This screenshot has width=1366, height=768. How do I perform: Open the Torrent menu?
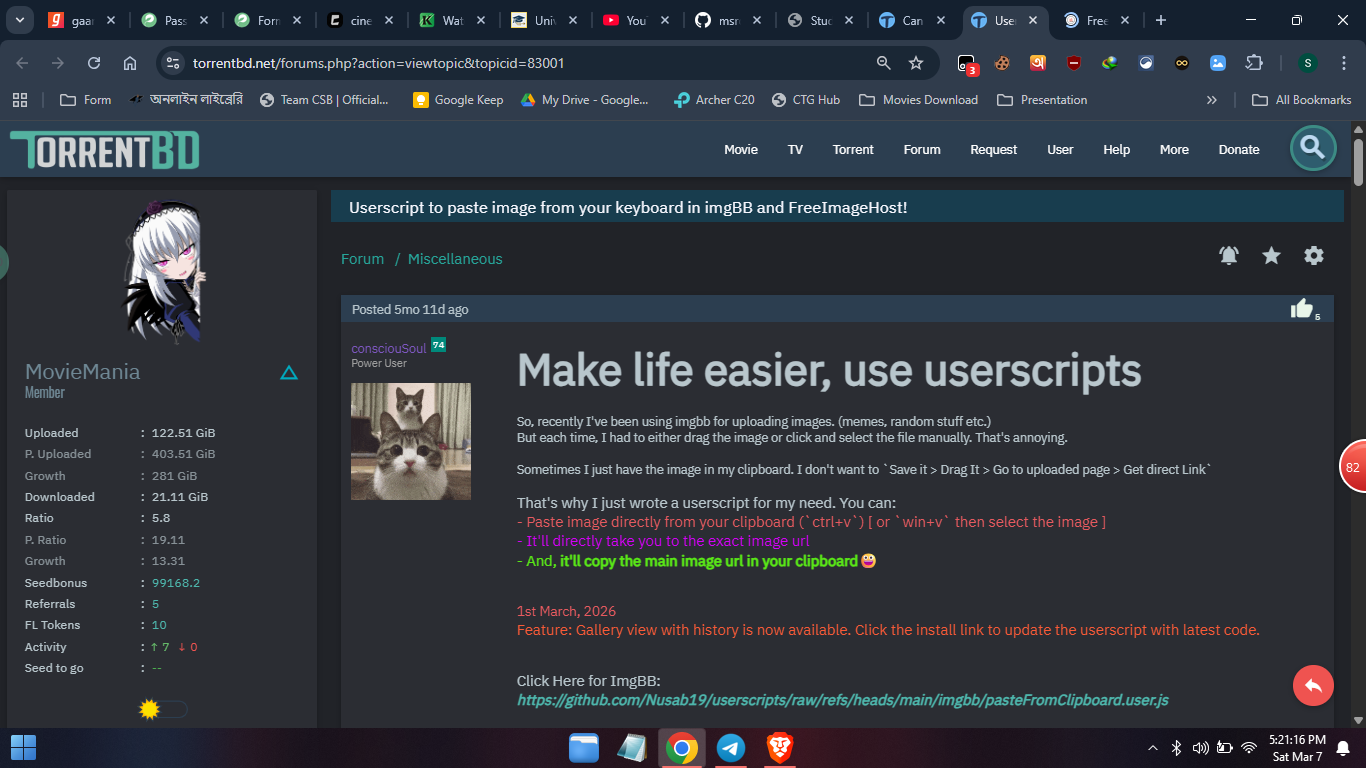(853, 150)
